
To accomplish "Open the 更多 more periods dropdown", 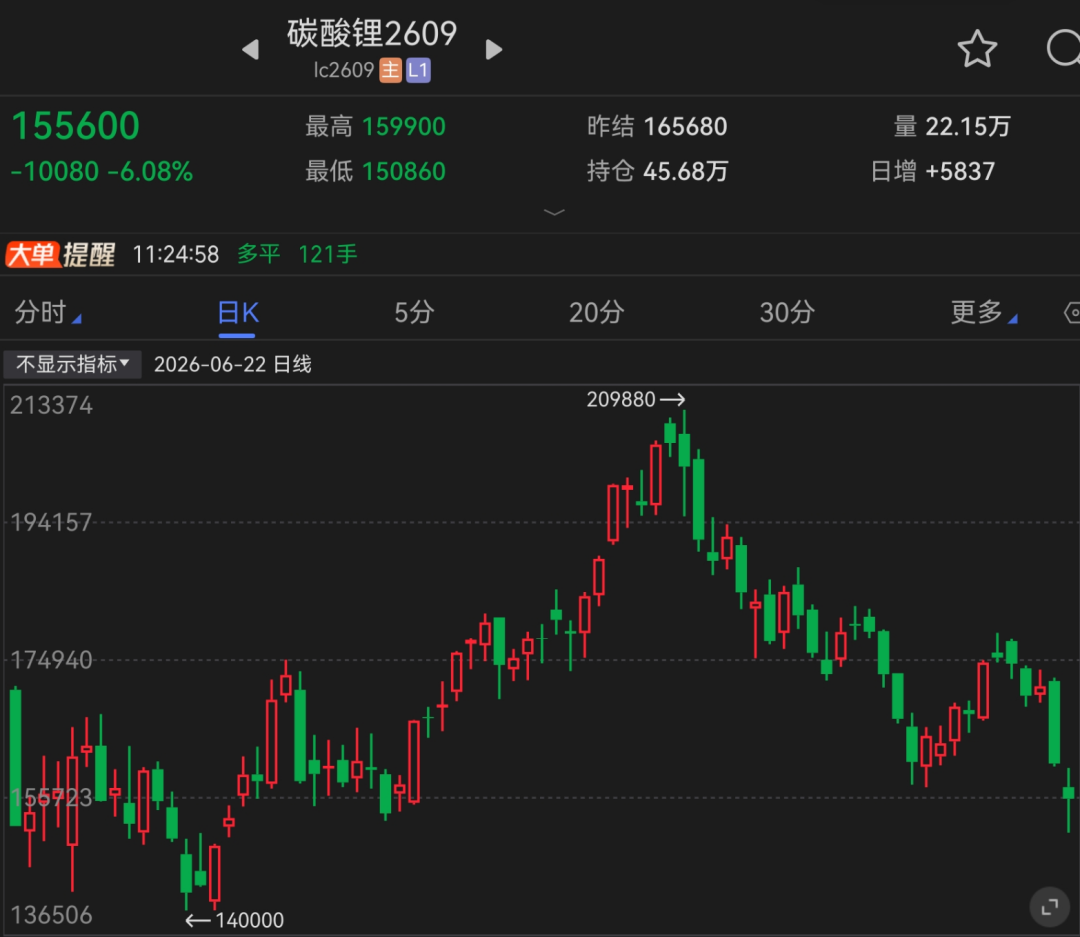I will click(984, 313).
